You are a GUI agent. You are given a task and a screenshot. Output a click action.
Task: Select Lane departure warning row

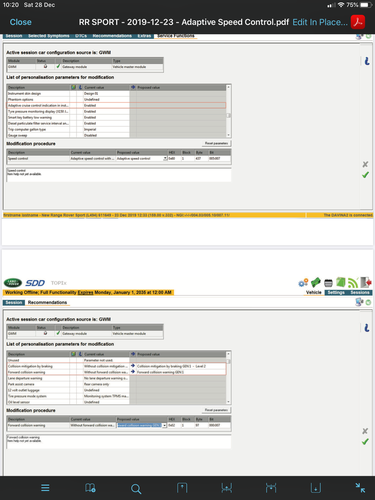[117, 378]
